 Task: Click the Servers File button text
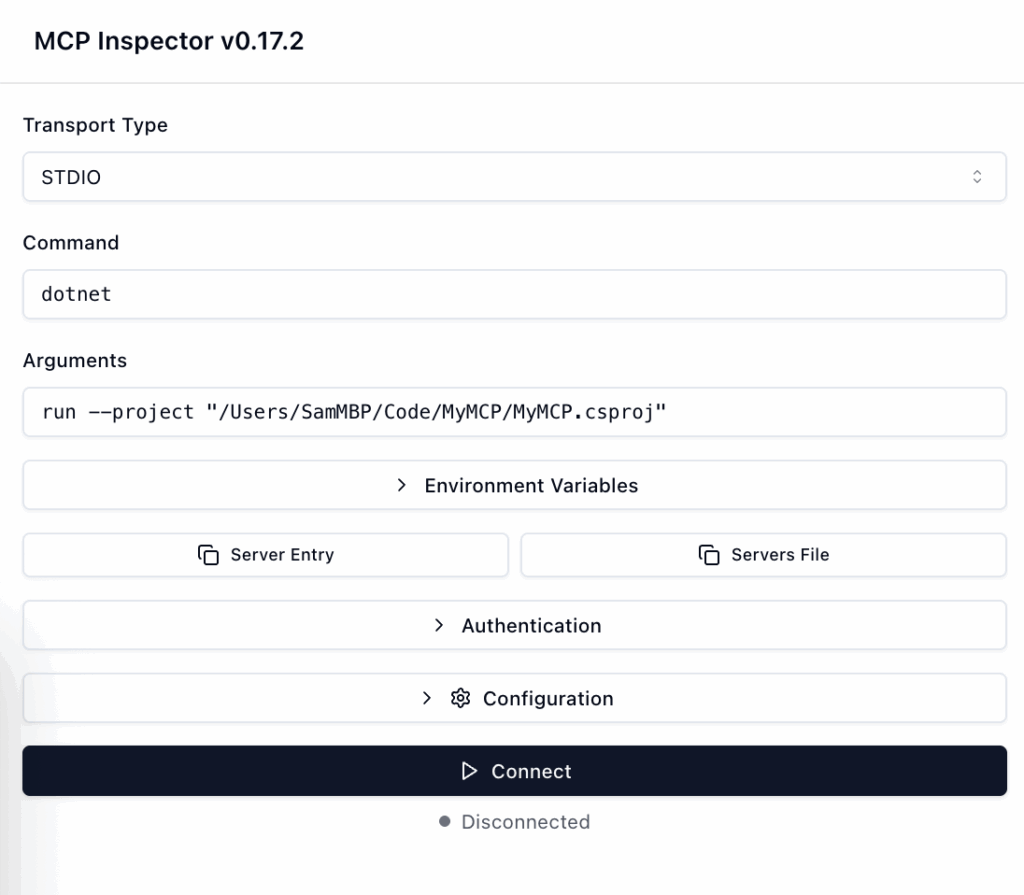tap(780, 555)
